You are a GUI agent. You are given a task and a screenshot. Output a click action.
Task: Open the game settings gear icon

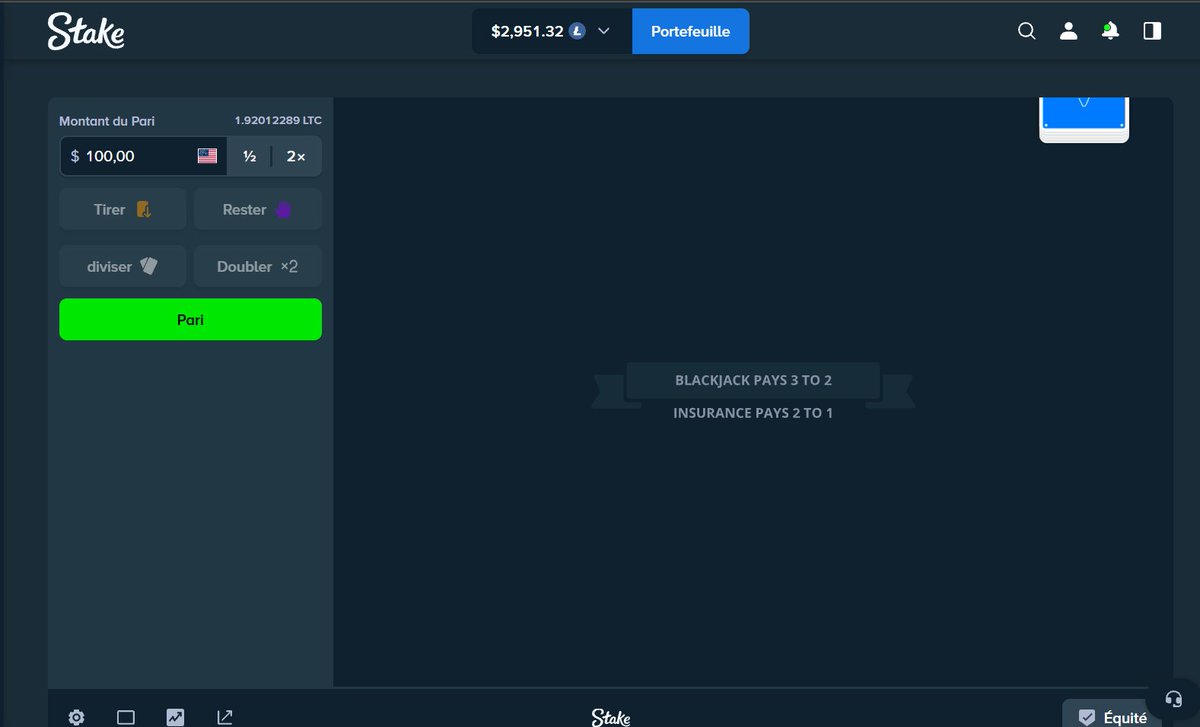(76, 717)
